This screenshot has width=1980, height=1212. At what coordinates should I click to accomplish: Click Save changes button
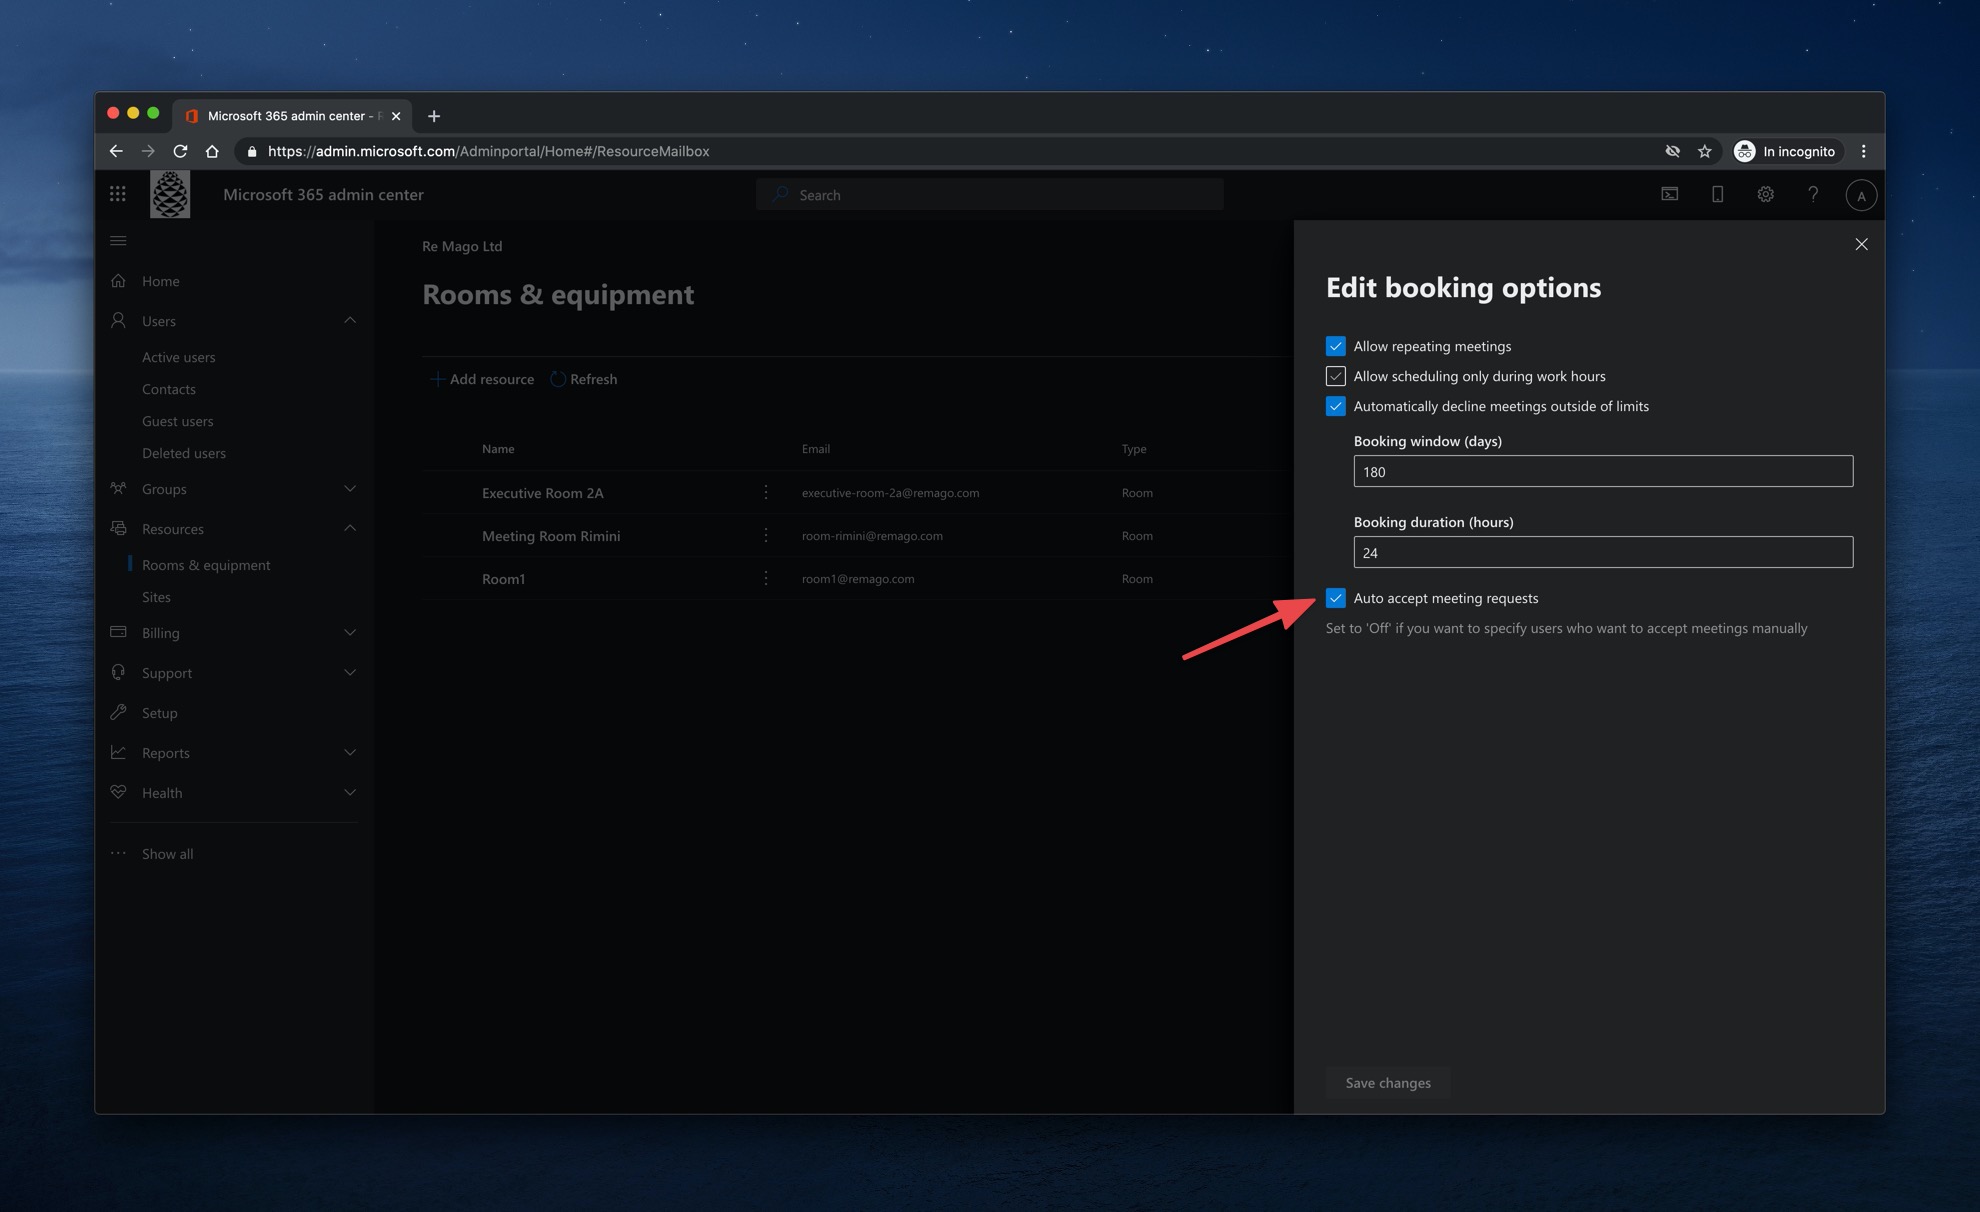[x=1387, y=1083]
